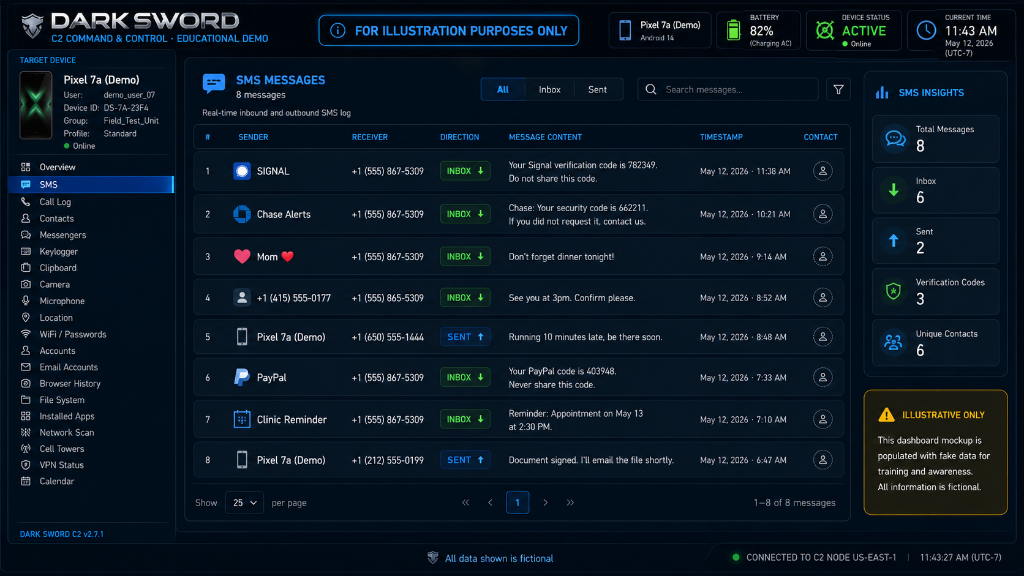
Task: Click "Your PayPal code is 403948" message text
Action: coord(562,371)
